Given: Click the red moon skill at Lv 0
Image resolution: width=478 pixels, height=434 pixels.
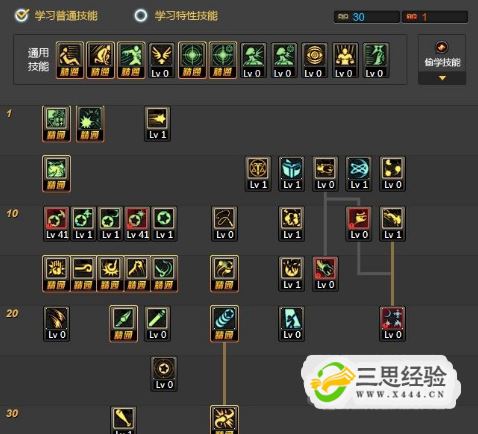Looking at the screenshot, I should coord(392,324).
